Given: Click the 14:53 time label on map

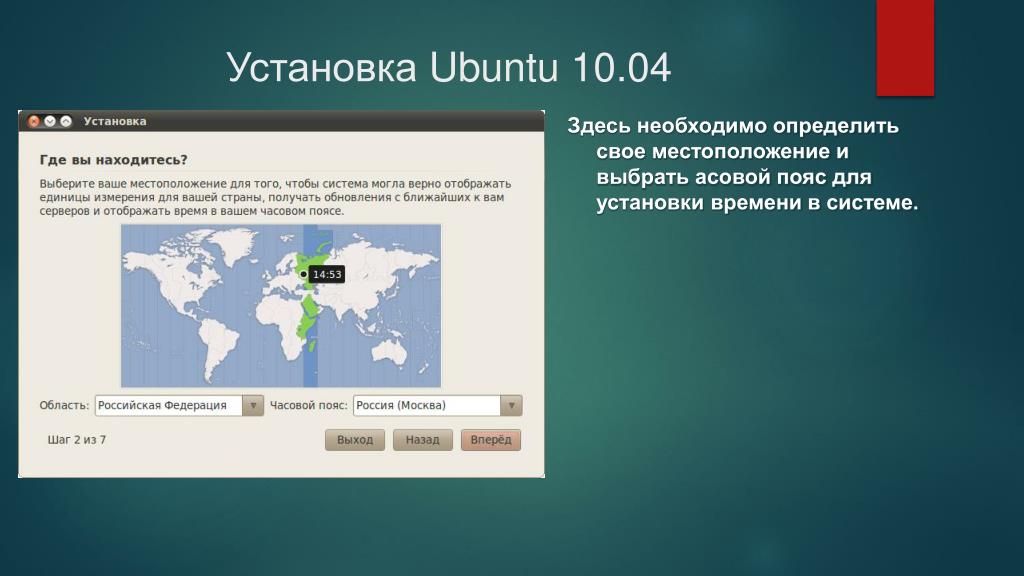Looking at the screenshot, I should [327, 274].
